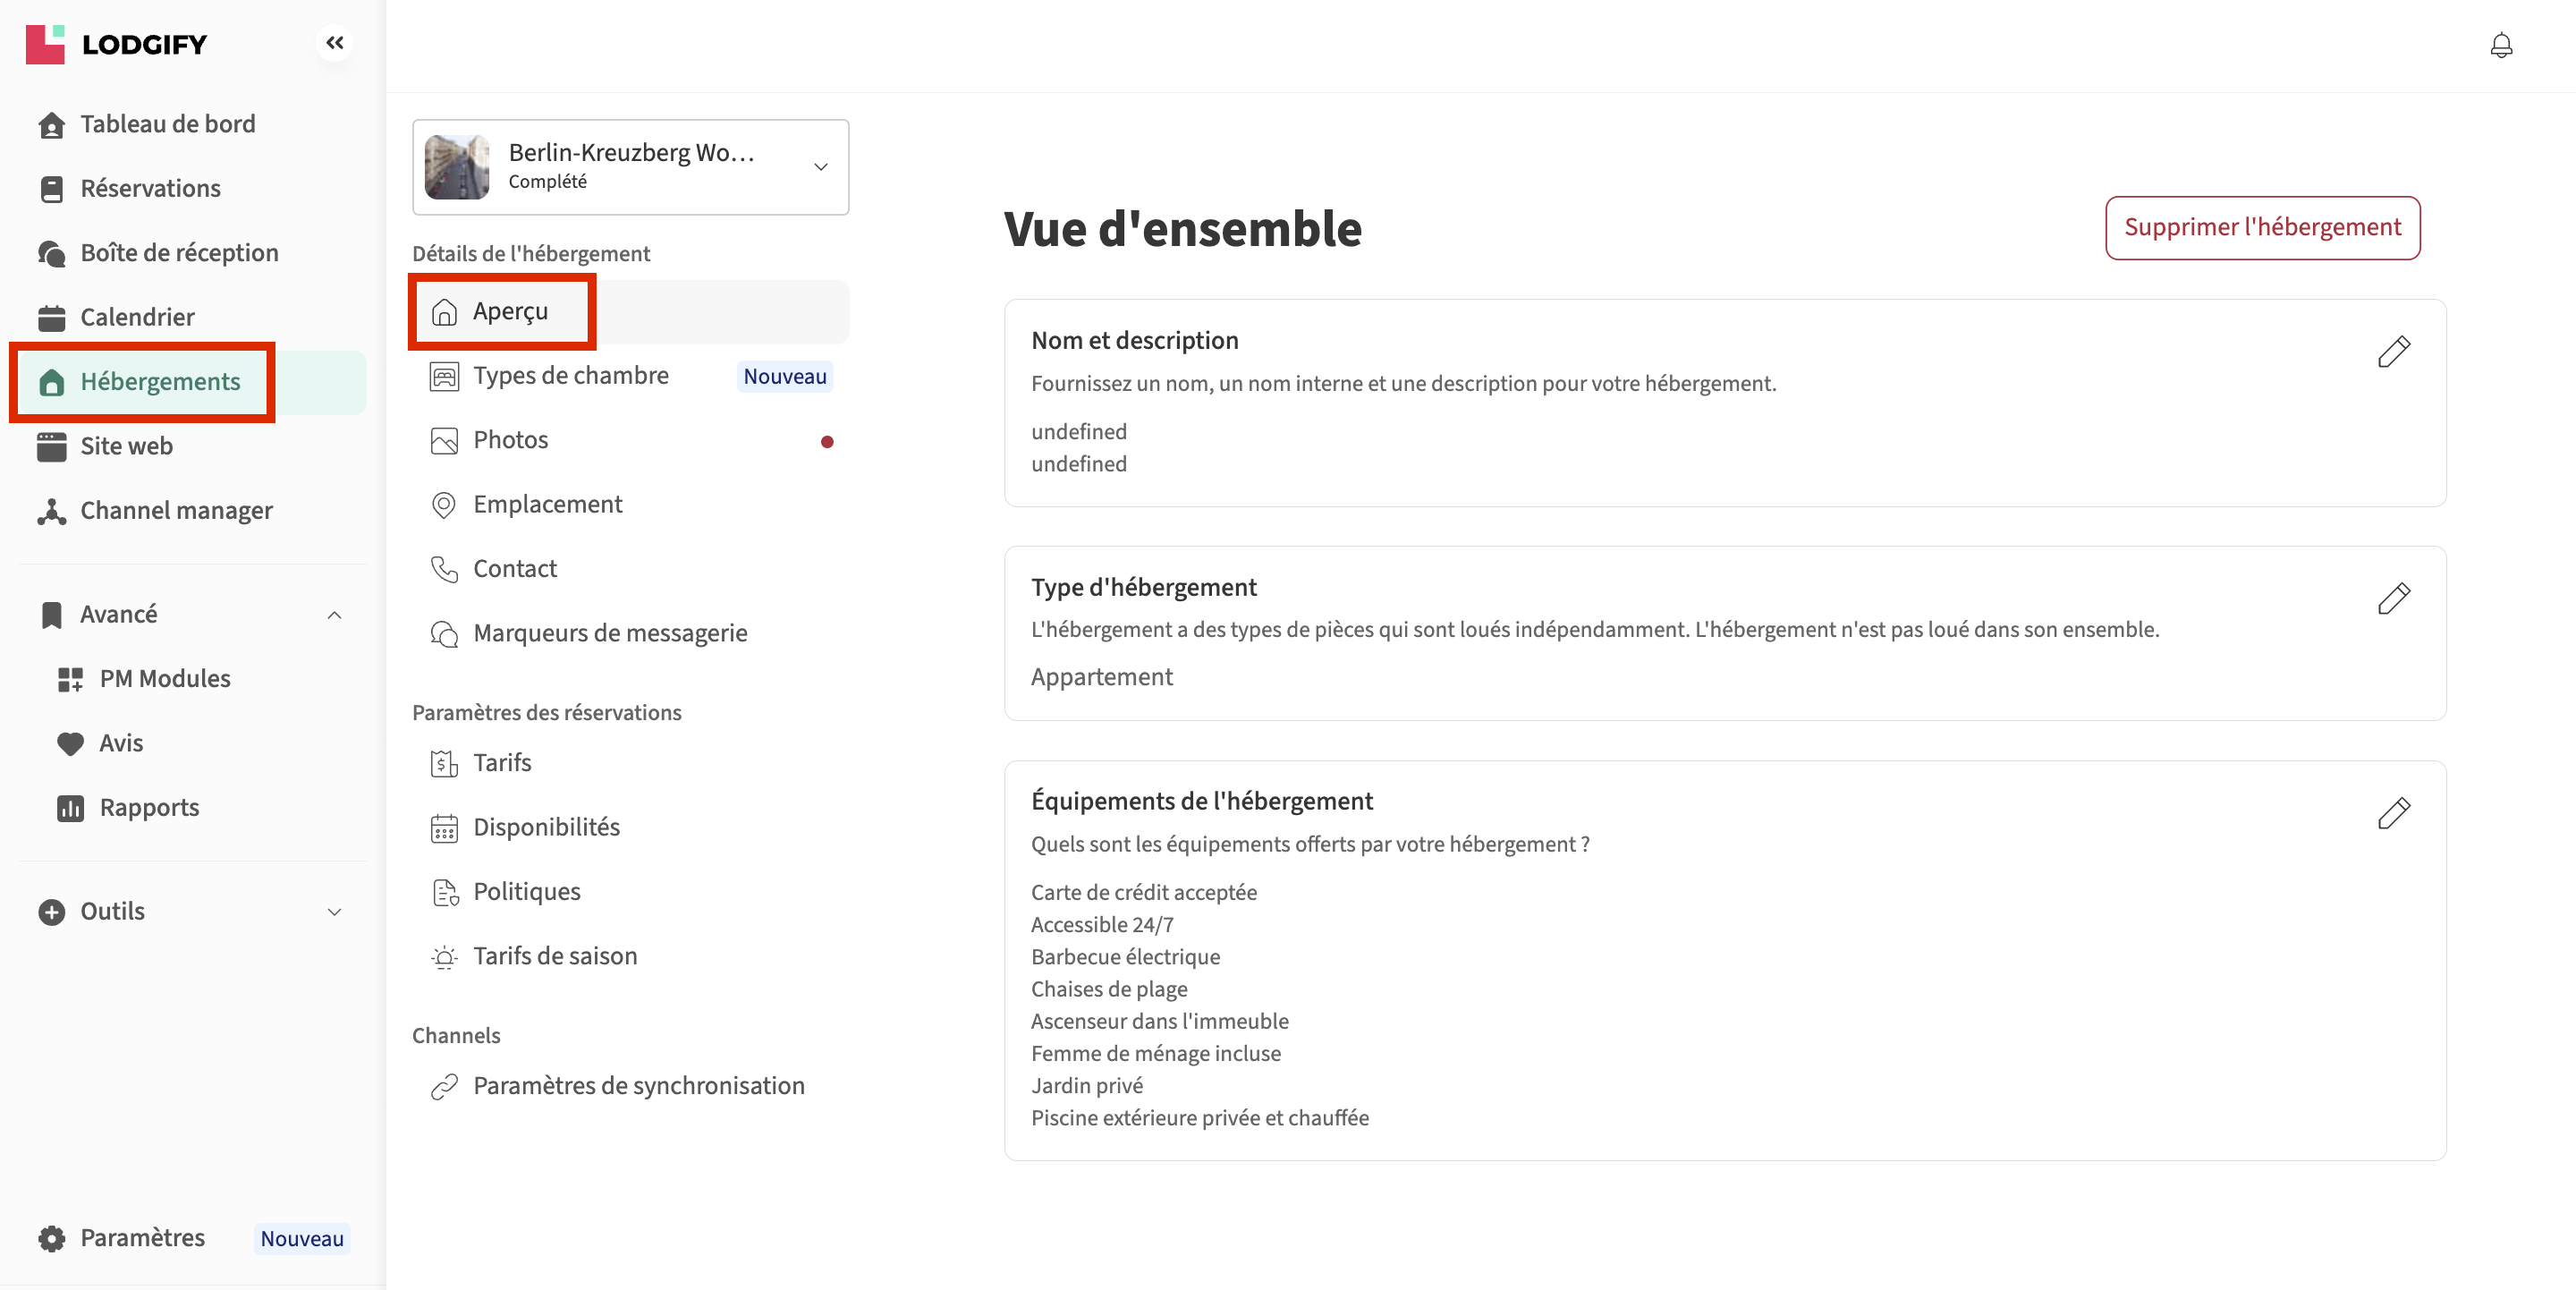
Task: Open the Berlin-Kreuzberg property dropdown
Action: tap(820, 167)
